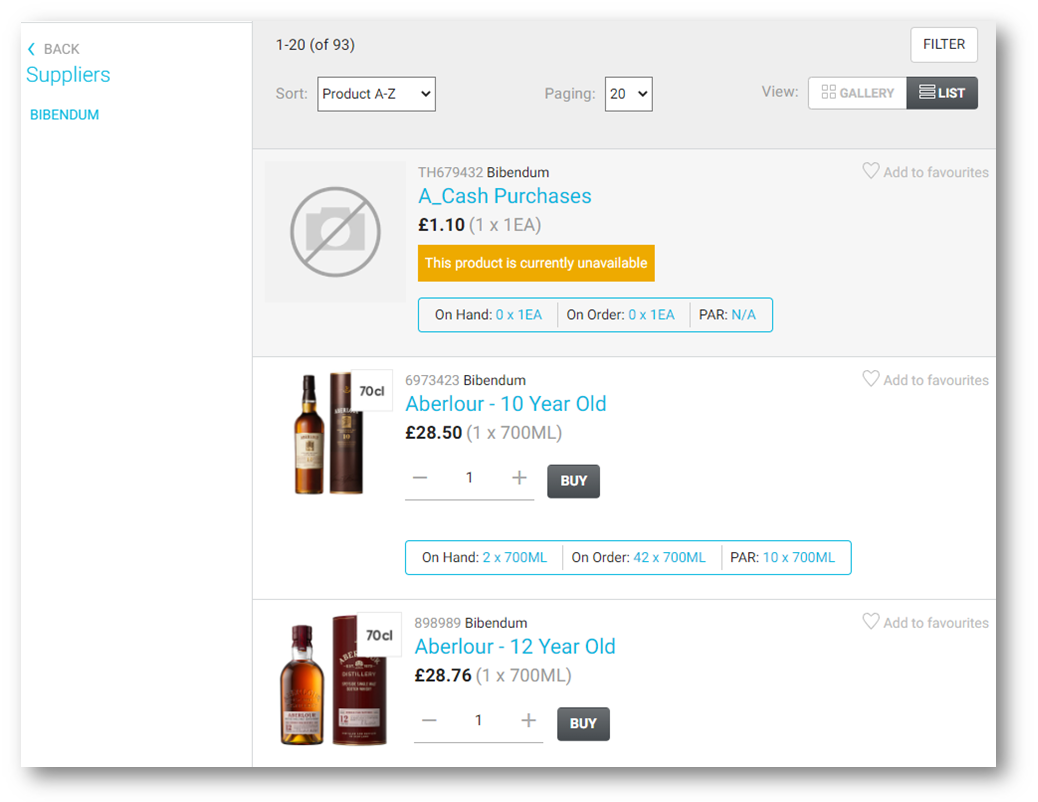Viewport: 1038px width, 802px height.
Task: Switch to Gallery view
Action: point(857,93)
